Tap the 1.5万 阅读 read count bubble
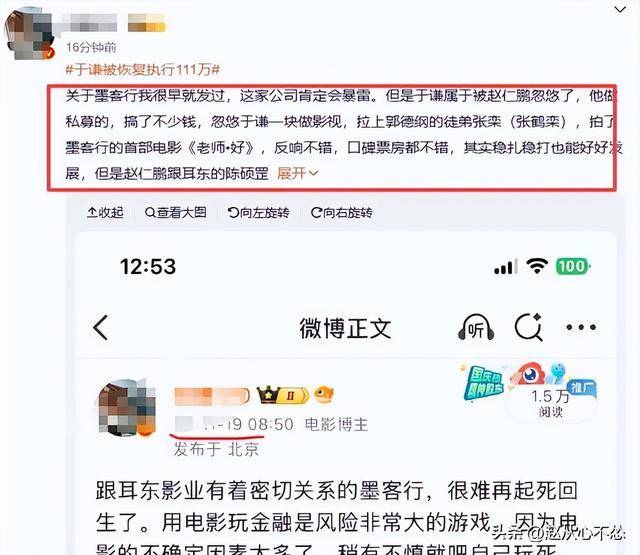 tap(550, 404)
